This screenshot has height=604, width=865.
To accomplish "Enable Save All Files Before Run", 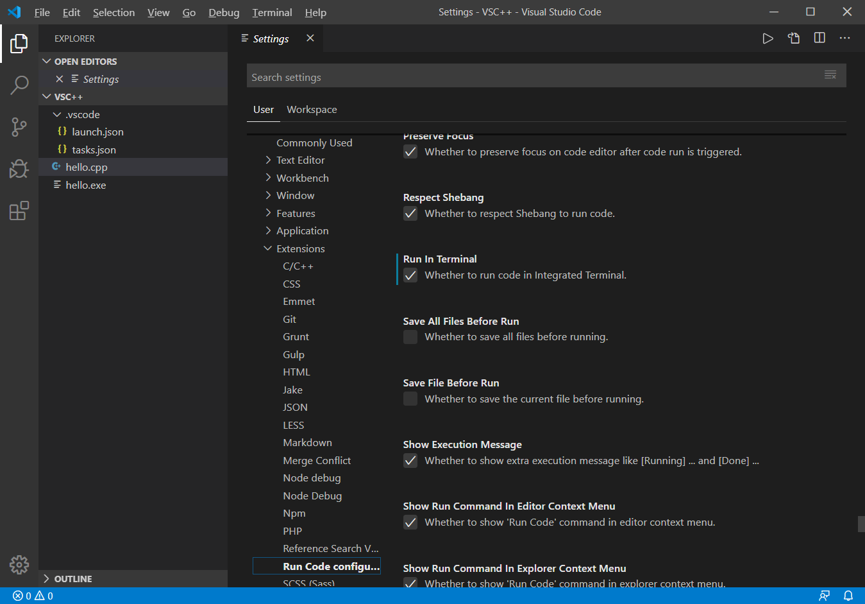I will (410, 337).
